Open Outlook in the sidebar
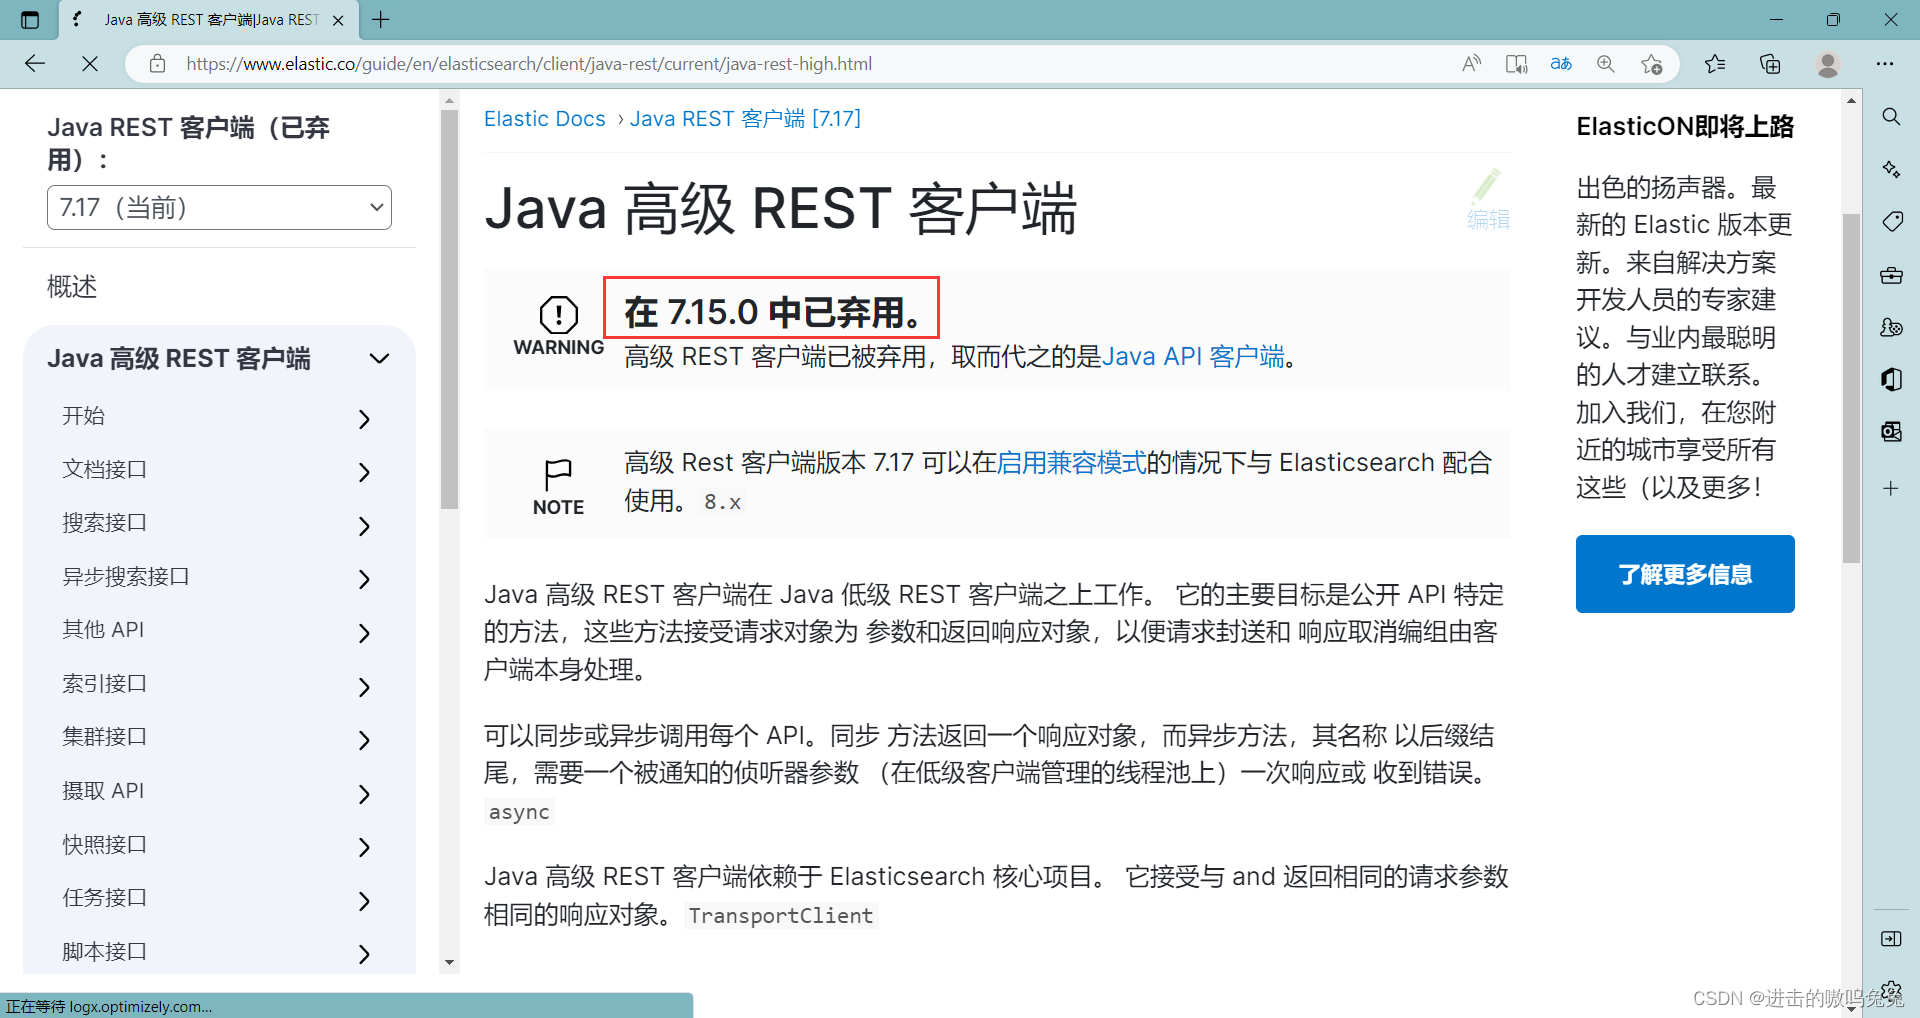1920x1018 pixels. click(1891, 431)
